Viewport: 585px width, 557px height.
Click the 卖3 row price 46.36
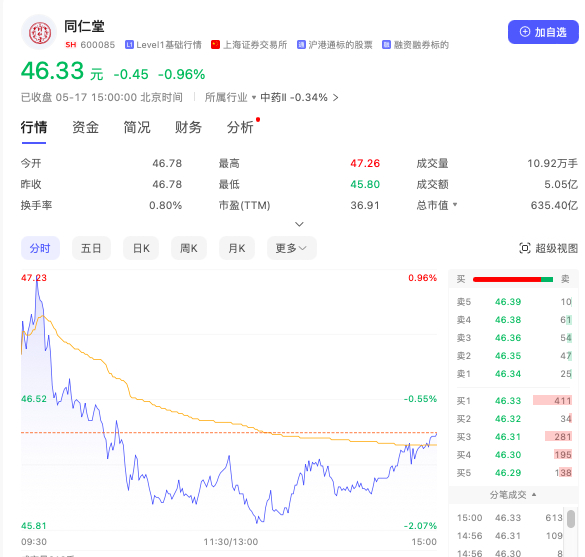click(508, 338)
